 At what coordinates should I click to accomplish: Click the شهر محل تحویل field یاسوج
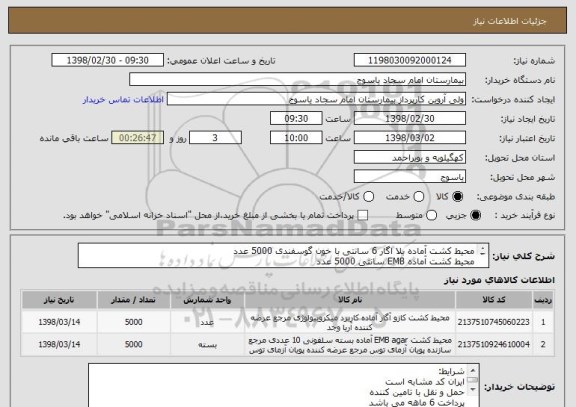click(410, 177)
